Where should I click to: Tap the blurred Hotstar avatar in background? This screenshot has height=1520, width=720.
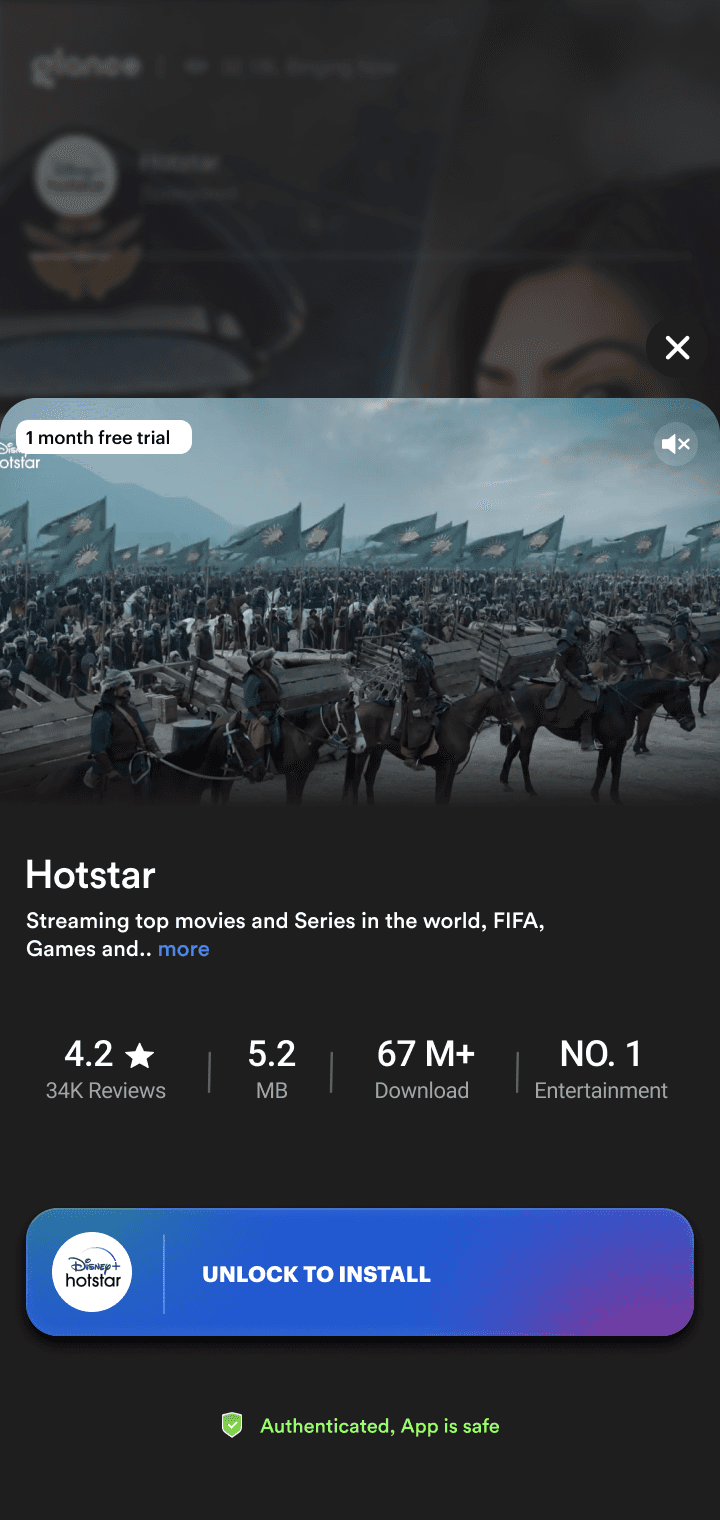[x=77, y=175]
